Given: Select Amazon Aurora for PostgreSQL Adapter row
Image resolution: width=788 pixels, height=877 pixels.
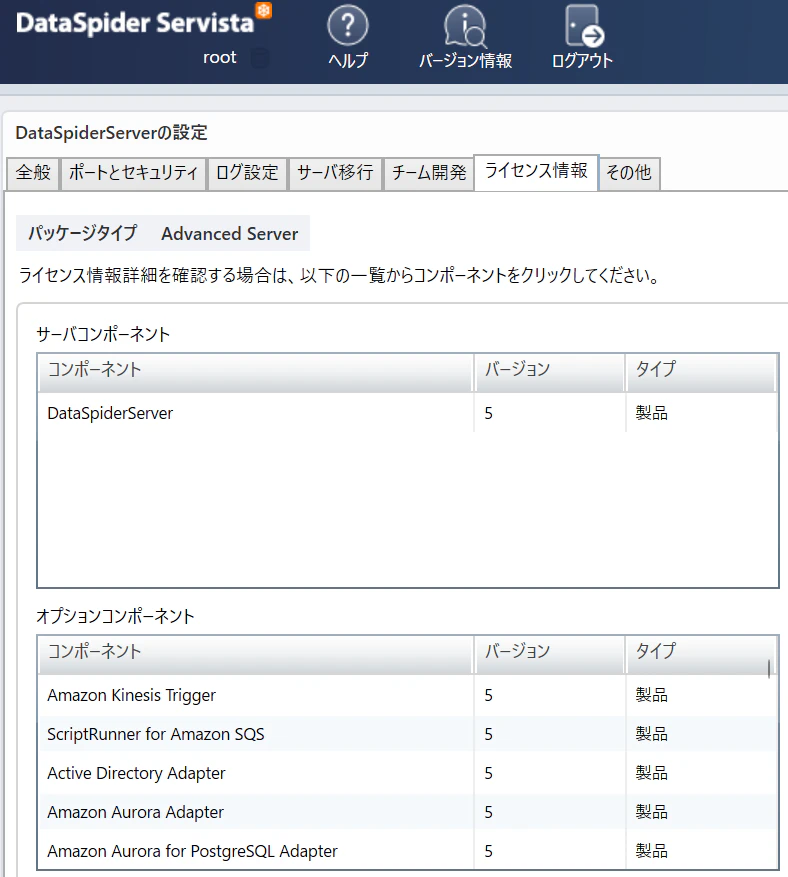Looking at the screenshot, I should (408, 851).
